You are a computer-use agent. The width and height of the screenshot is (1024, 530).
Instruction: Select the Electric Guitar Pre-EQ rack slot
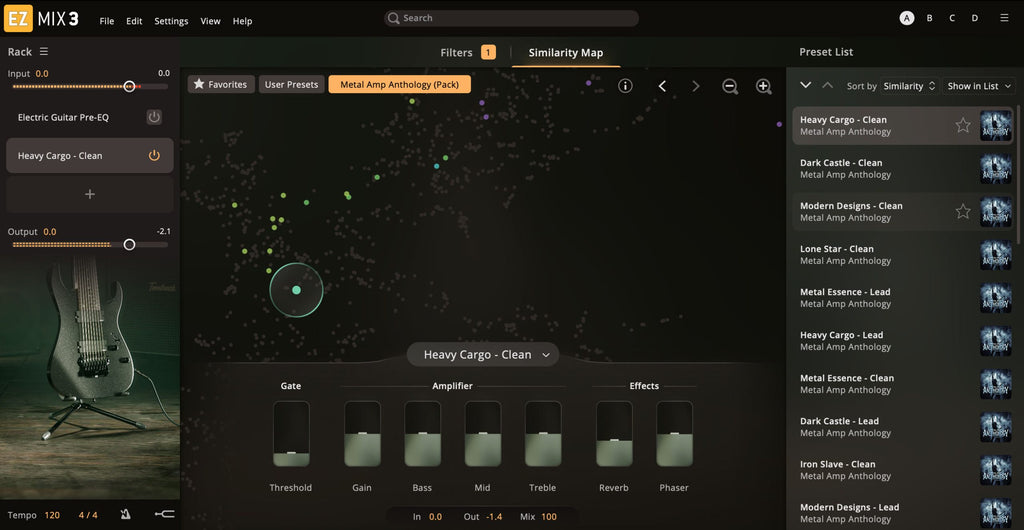90,117
